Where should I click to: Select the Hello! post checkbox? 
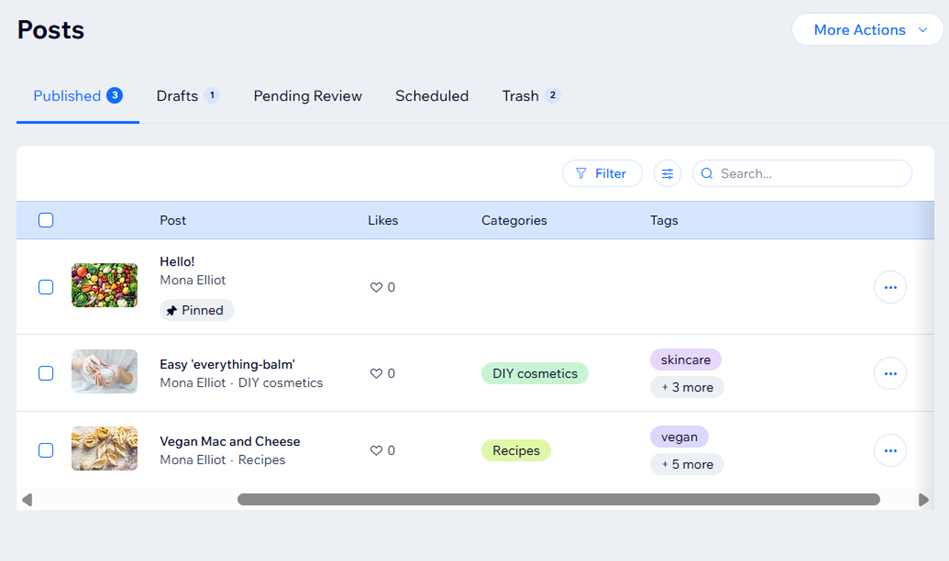(x=46, y=287)
